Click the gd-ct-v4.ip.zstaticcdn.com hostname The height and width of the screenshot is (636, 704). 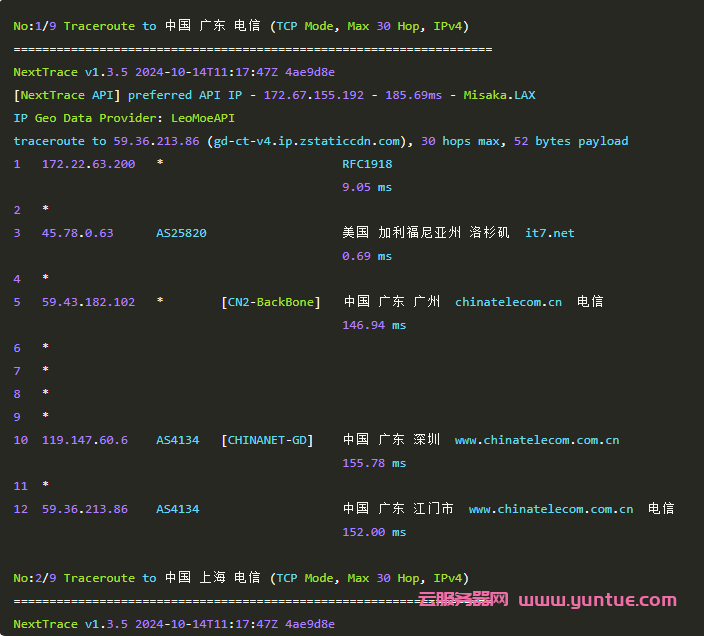pyautogui.click(x=307, y=141)
